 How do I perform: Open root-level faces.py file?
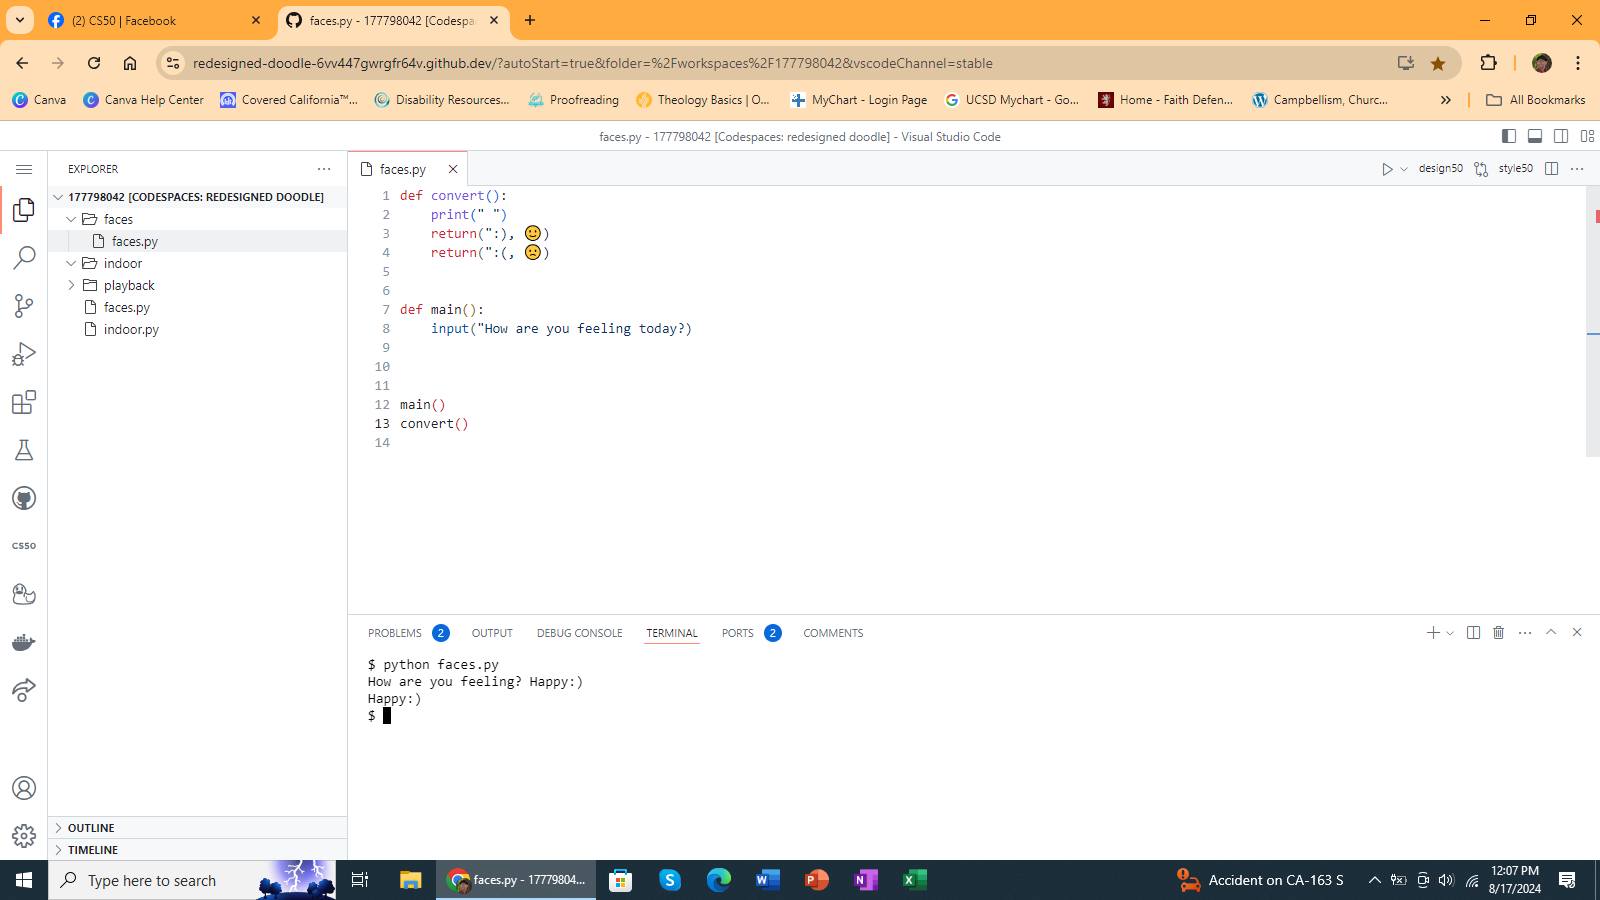[198, 307]
